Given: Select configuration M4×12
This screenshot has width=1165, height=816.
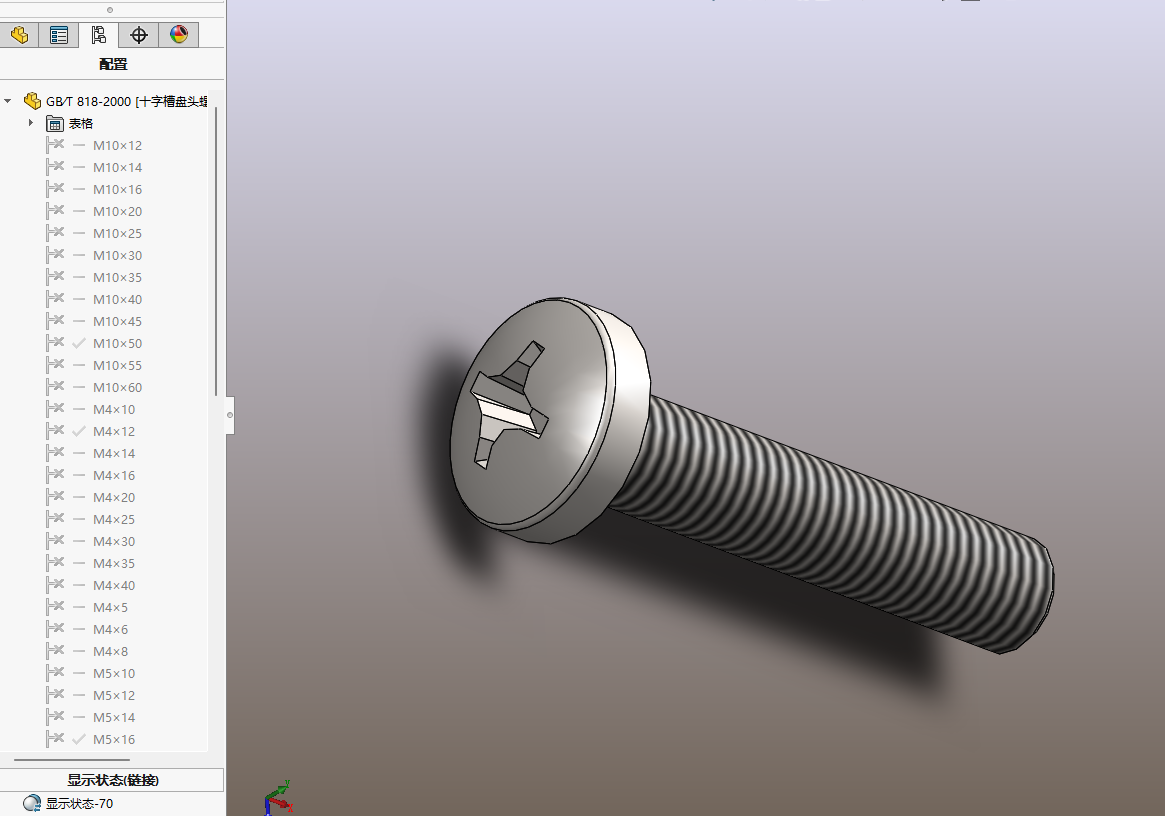Looking at the screenshot, I should 114,431.
